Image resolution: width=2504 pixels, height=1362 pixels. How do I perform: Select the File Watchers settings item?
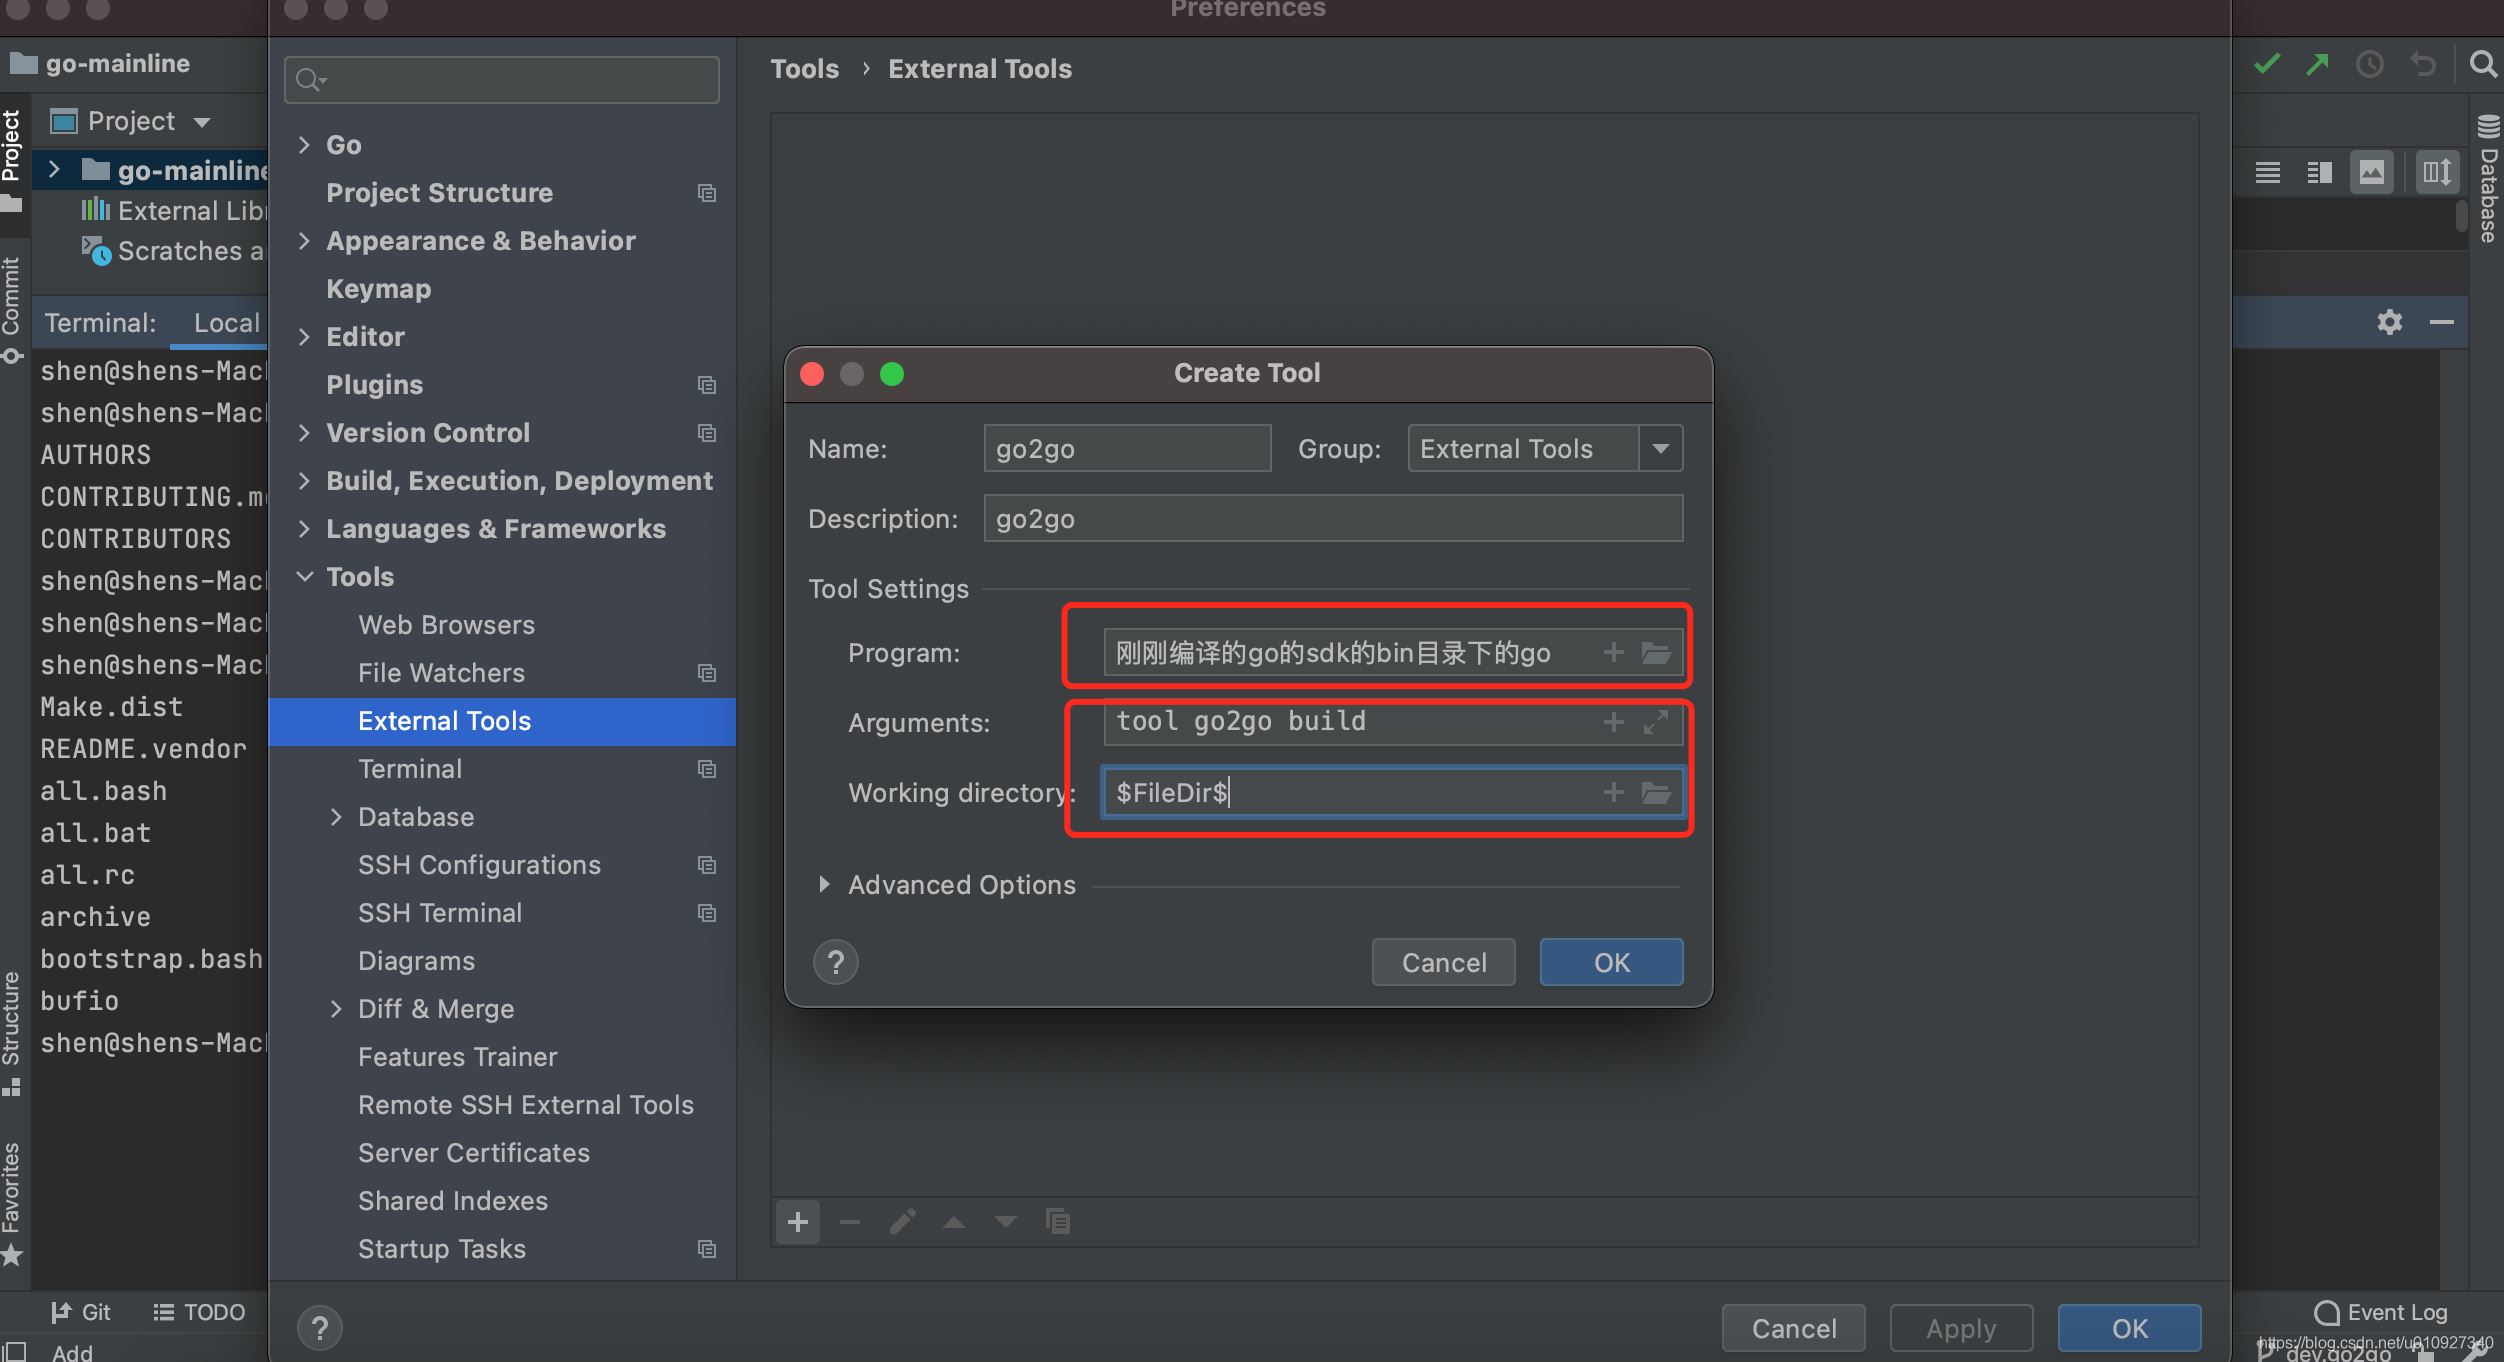coord(443,671)
